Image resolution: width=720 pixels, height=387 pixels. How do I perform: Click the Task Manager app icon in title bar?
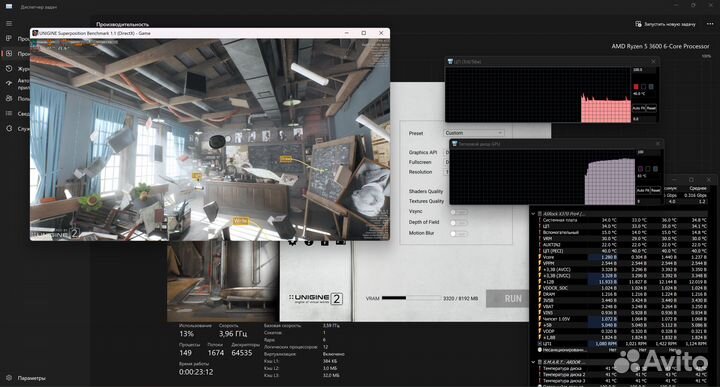pyautogui.click(x=9, y=6)
